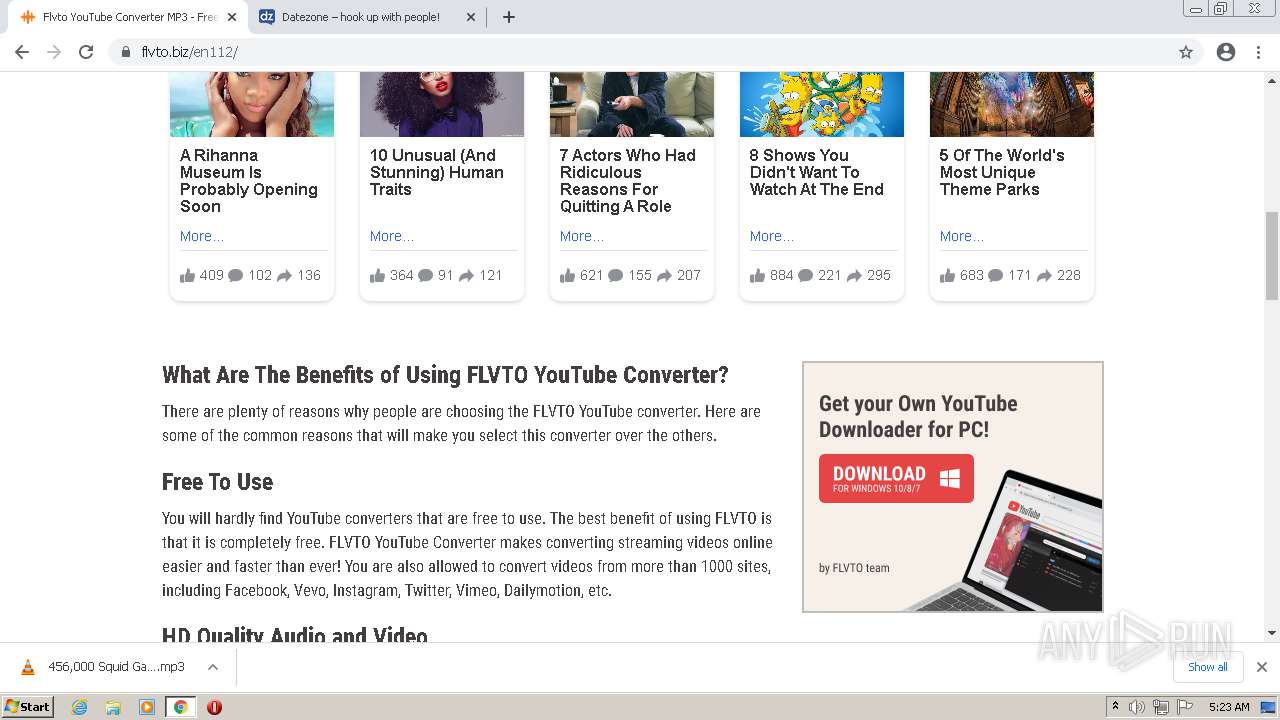Click the padlock site info icon
This screenshot has width=1280, height=720.
[x=126, y=52]
